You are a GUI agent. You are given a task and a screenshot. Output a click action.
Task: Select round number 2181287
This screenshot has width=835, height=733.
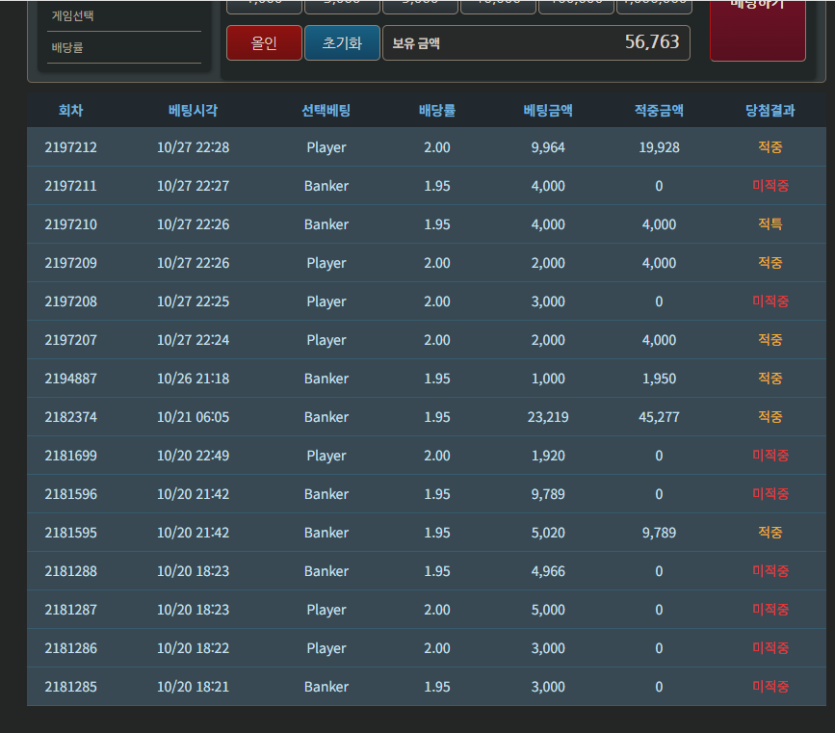(x=71, y=609)
